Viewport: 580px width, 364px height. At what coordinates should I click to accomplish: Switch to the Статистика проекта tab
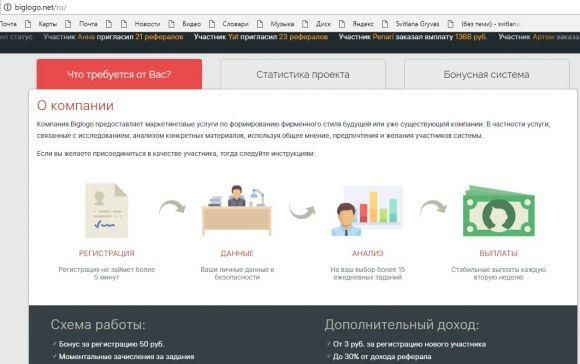(x=303, y=74)
